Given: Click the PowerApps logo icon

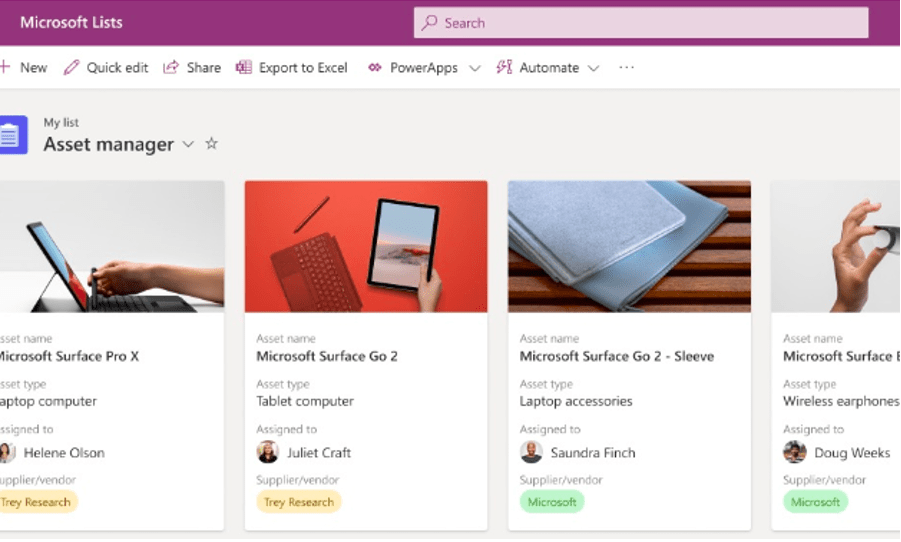Looking at the screenshot, I should [375, 67].
